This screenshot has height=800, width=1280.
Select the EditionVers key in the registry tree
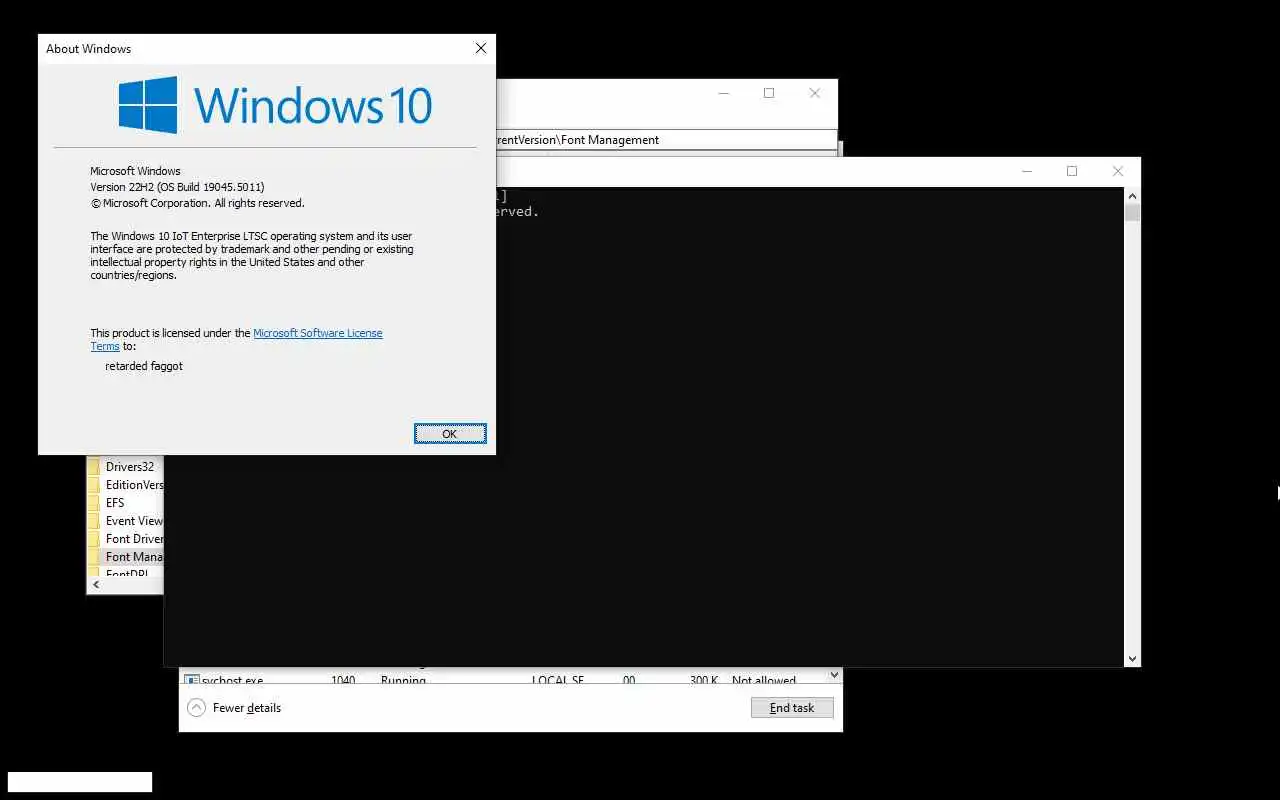(x=134, y=485)
